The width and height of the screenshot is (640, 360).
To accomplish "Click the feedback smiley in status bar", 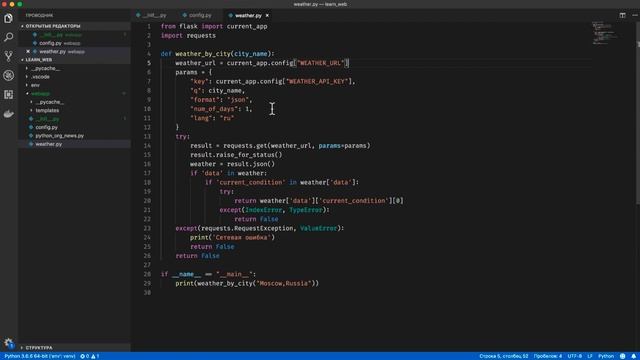I will (x=622, y=356).
